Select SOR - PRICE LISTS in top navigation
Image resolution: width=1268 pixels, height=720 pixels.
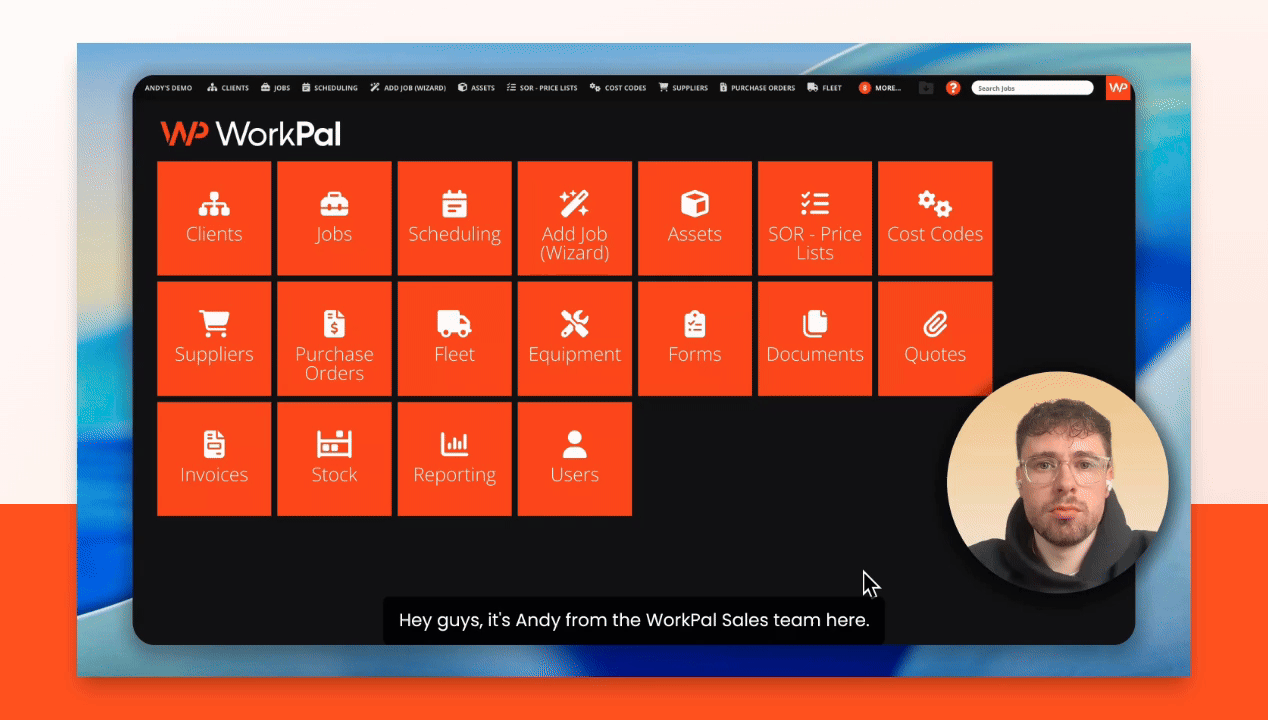pos(542,88)
